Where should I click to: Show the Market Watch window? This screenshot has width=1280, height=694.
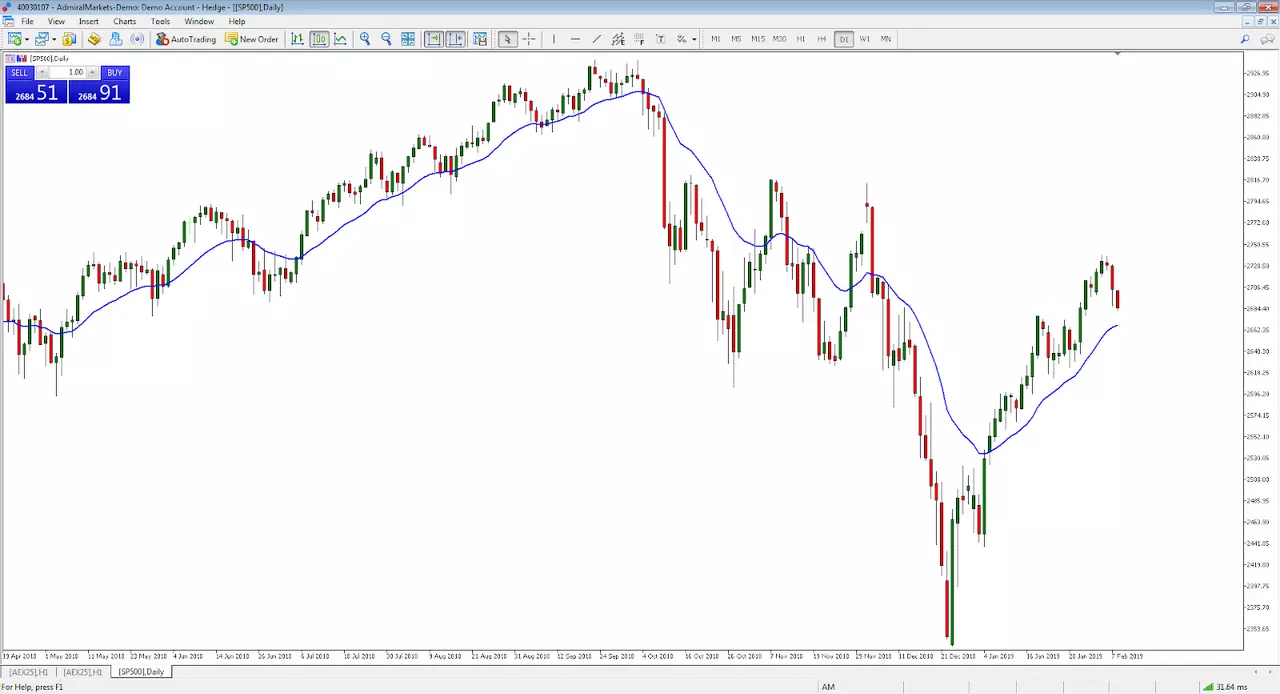(69, 39)
